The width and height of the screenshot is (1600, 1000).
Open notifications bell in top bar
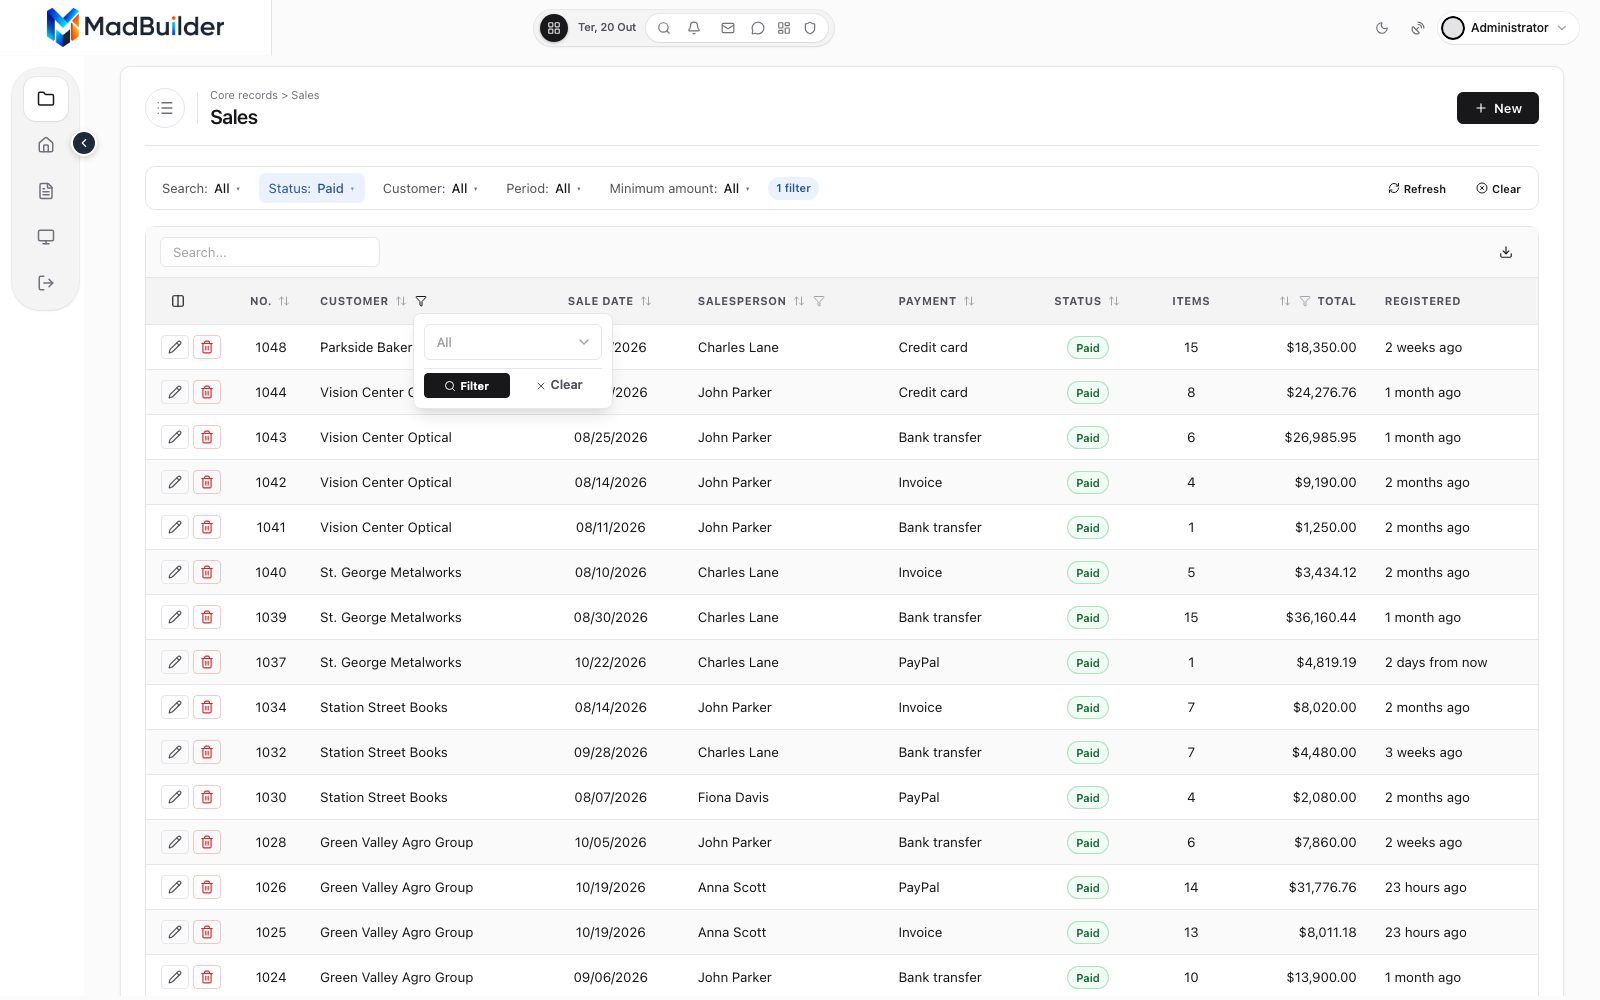[694, 28]
